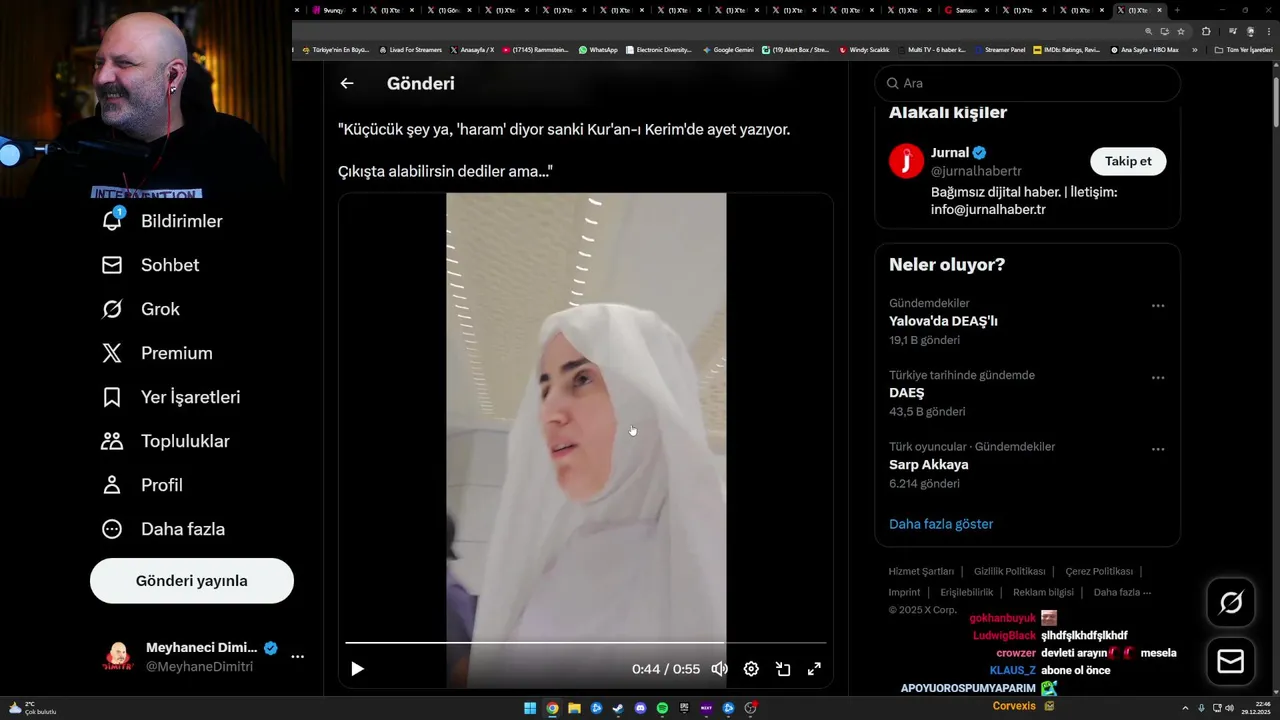Switch to the Gön browser tab
1280x720 pixels.
tap(449, 10)
